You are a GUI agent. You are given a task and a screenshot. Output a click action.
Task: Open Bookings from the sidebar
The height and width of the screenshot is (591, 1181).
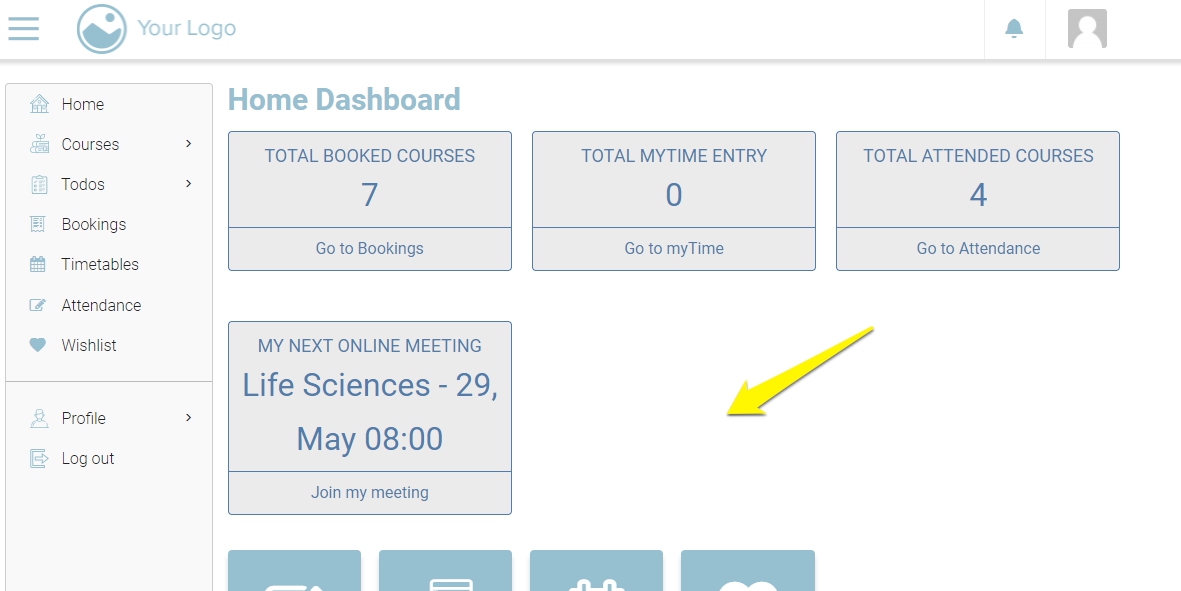click(93, 224)
